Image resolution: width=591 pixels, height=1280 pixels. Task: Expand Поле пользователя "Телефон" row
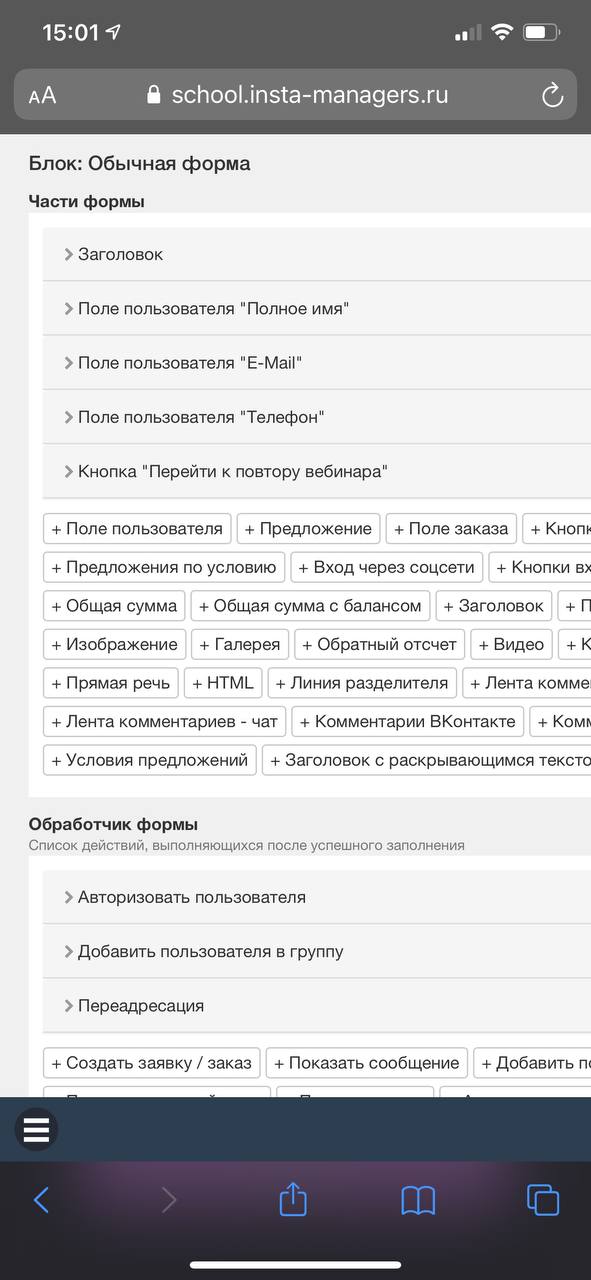pyautogui.click(x=316, y=416)
